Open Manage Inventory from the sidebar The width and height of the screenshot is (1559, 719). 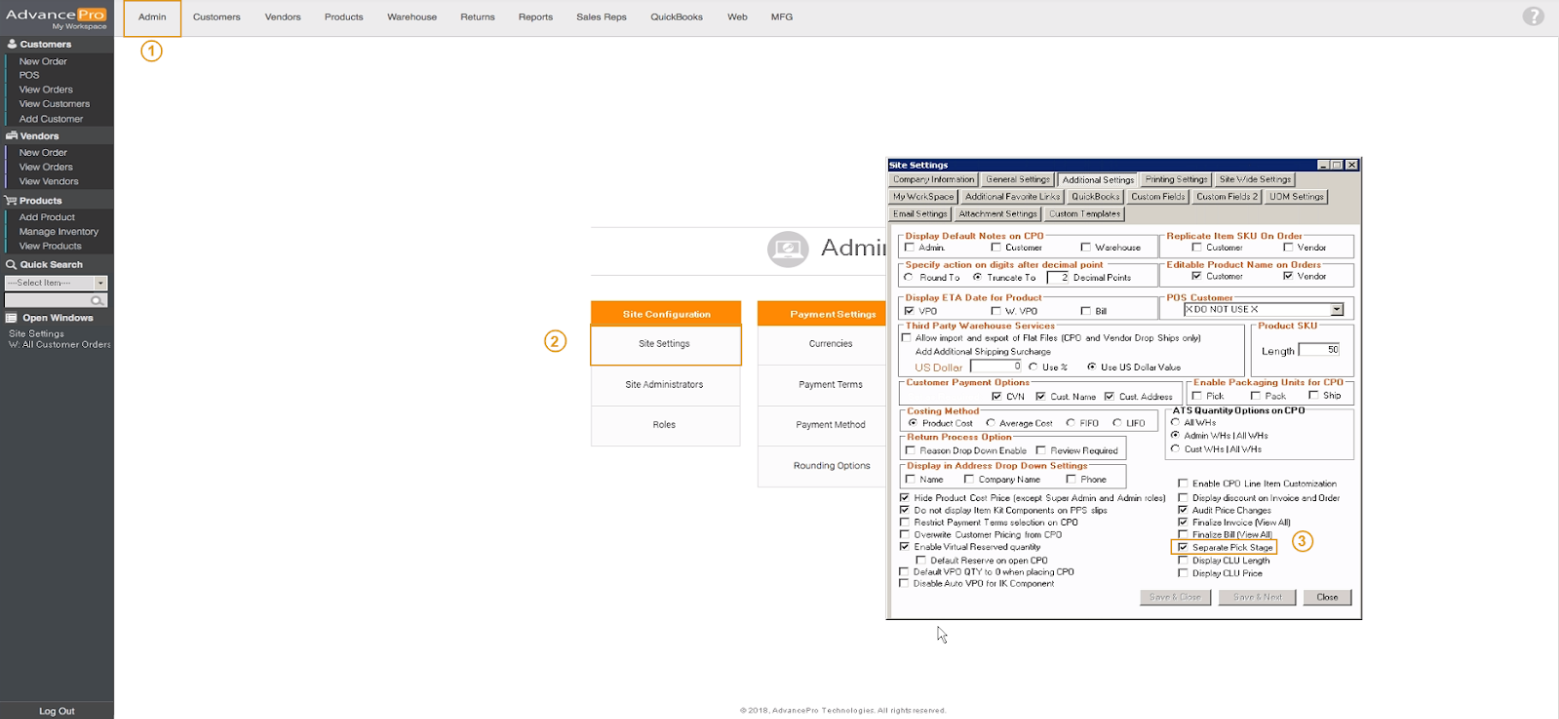click(58, 232)
